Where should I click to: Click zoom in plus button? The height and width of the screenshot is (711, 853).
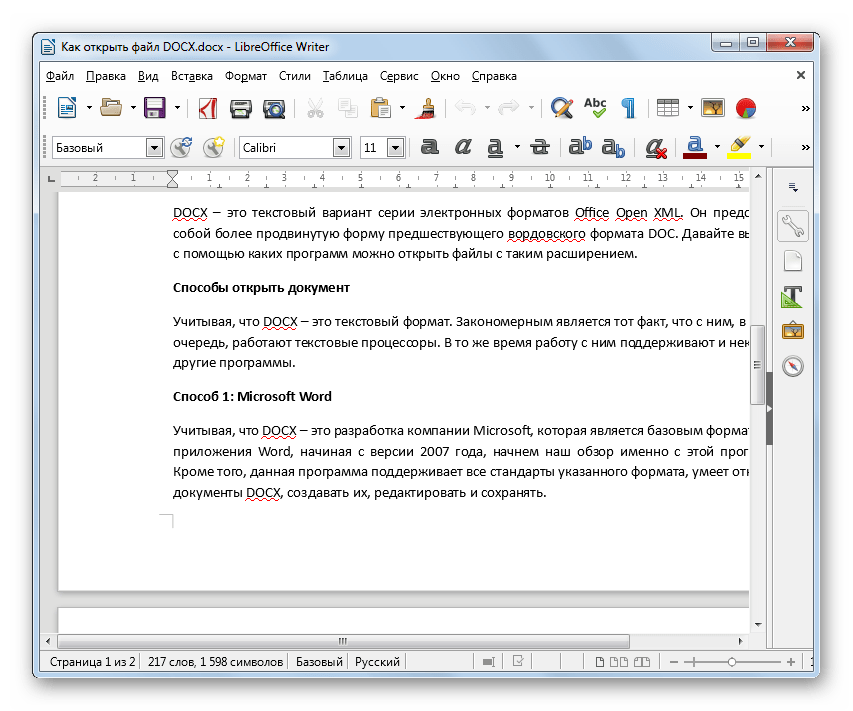791,662
